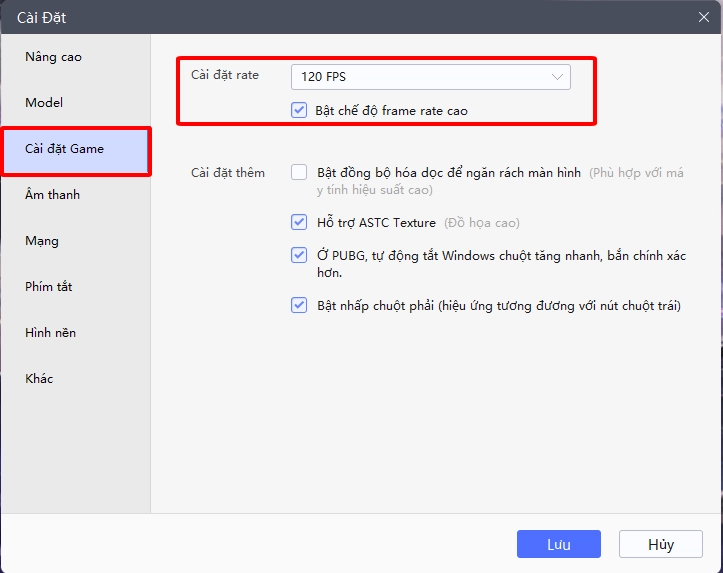
Task: Open the Phím tắt shortcuts tab
Action: pyautogui.click(x=48, y=287)
